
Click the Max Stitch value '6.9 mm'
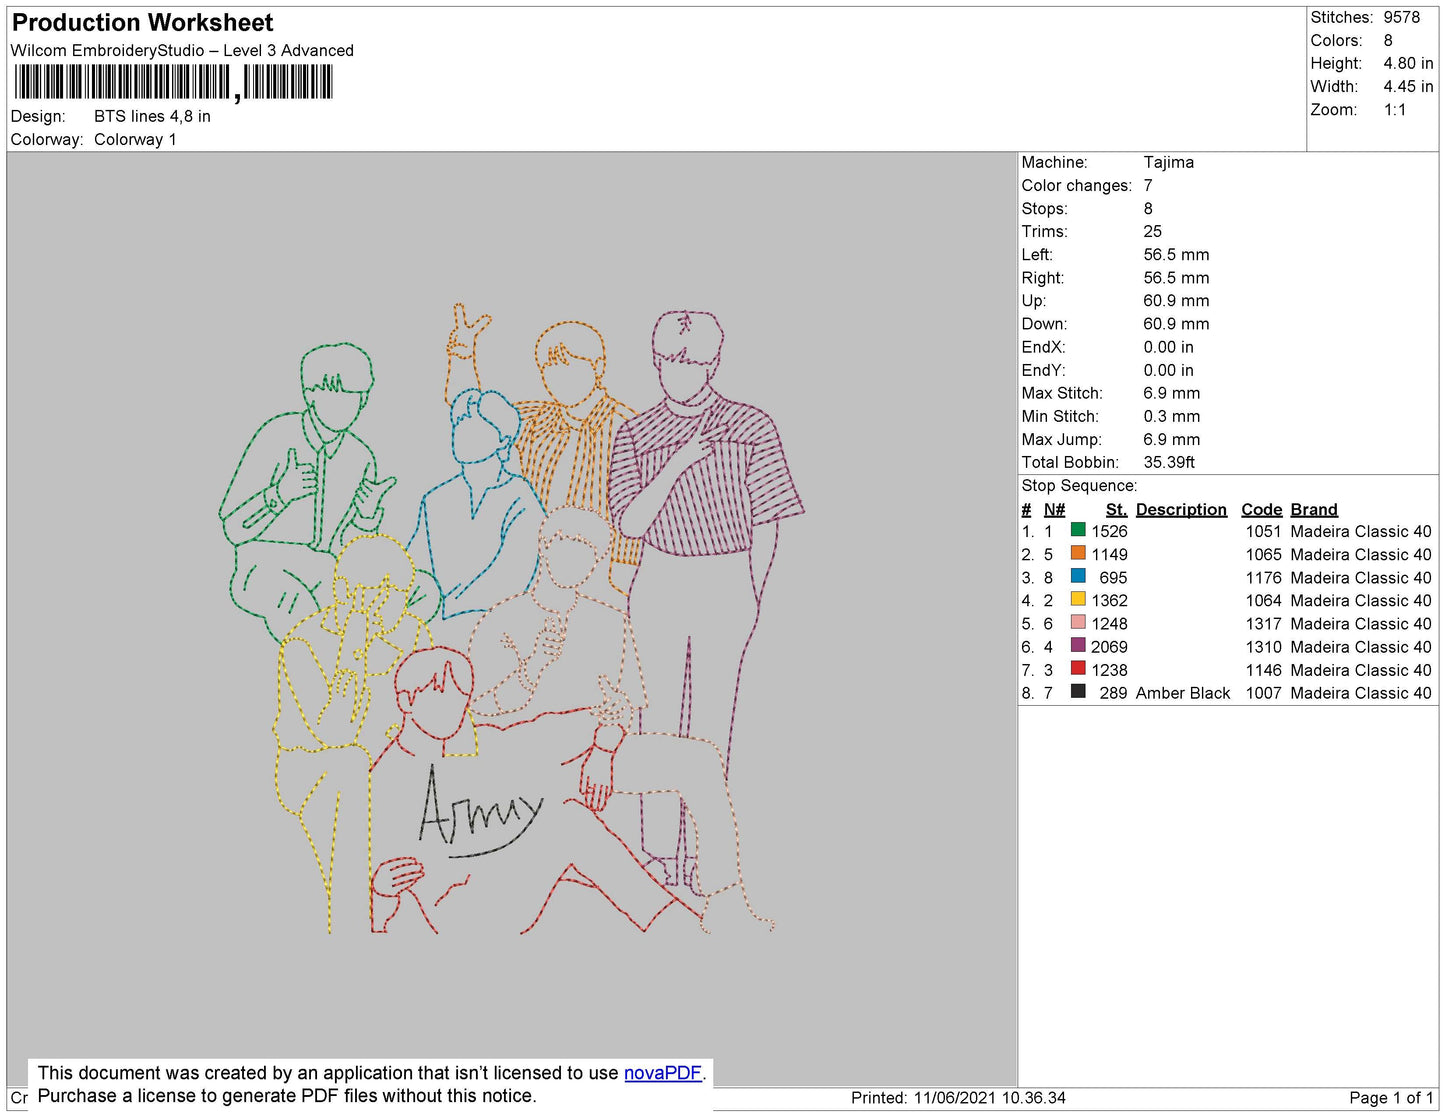pyautogui.click(x=1172, y=393)
